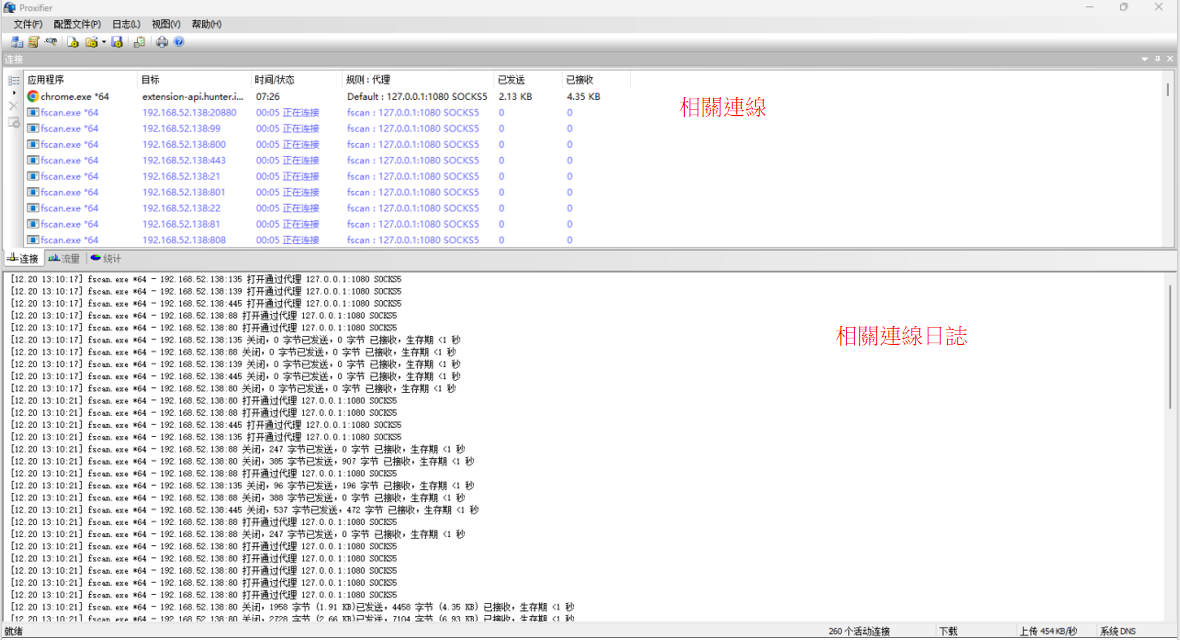
Task: Sort by the 应用程序 column header
Action: click(81, 79)
